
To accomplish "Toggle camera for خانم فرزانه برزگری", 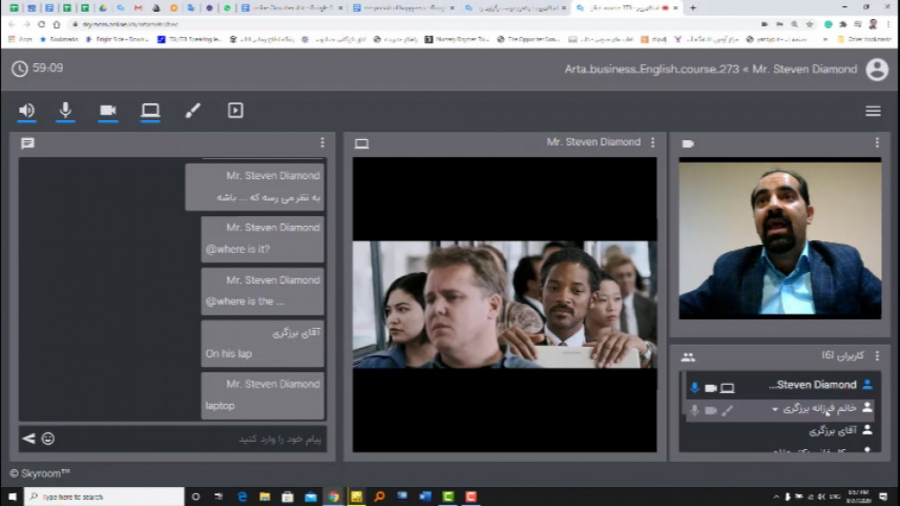I will (711, 411).
